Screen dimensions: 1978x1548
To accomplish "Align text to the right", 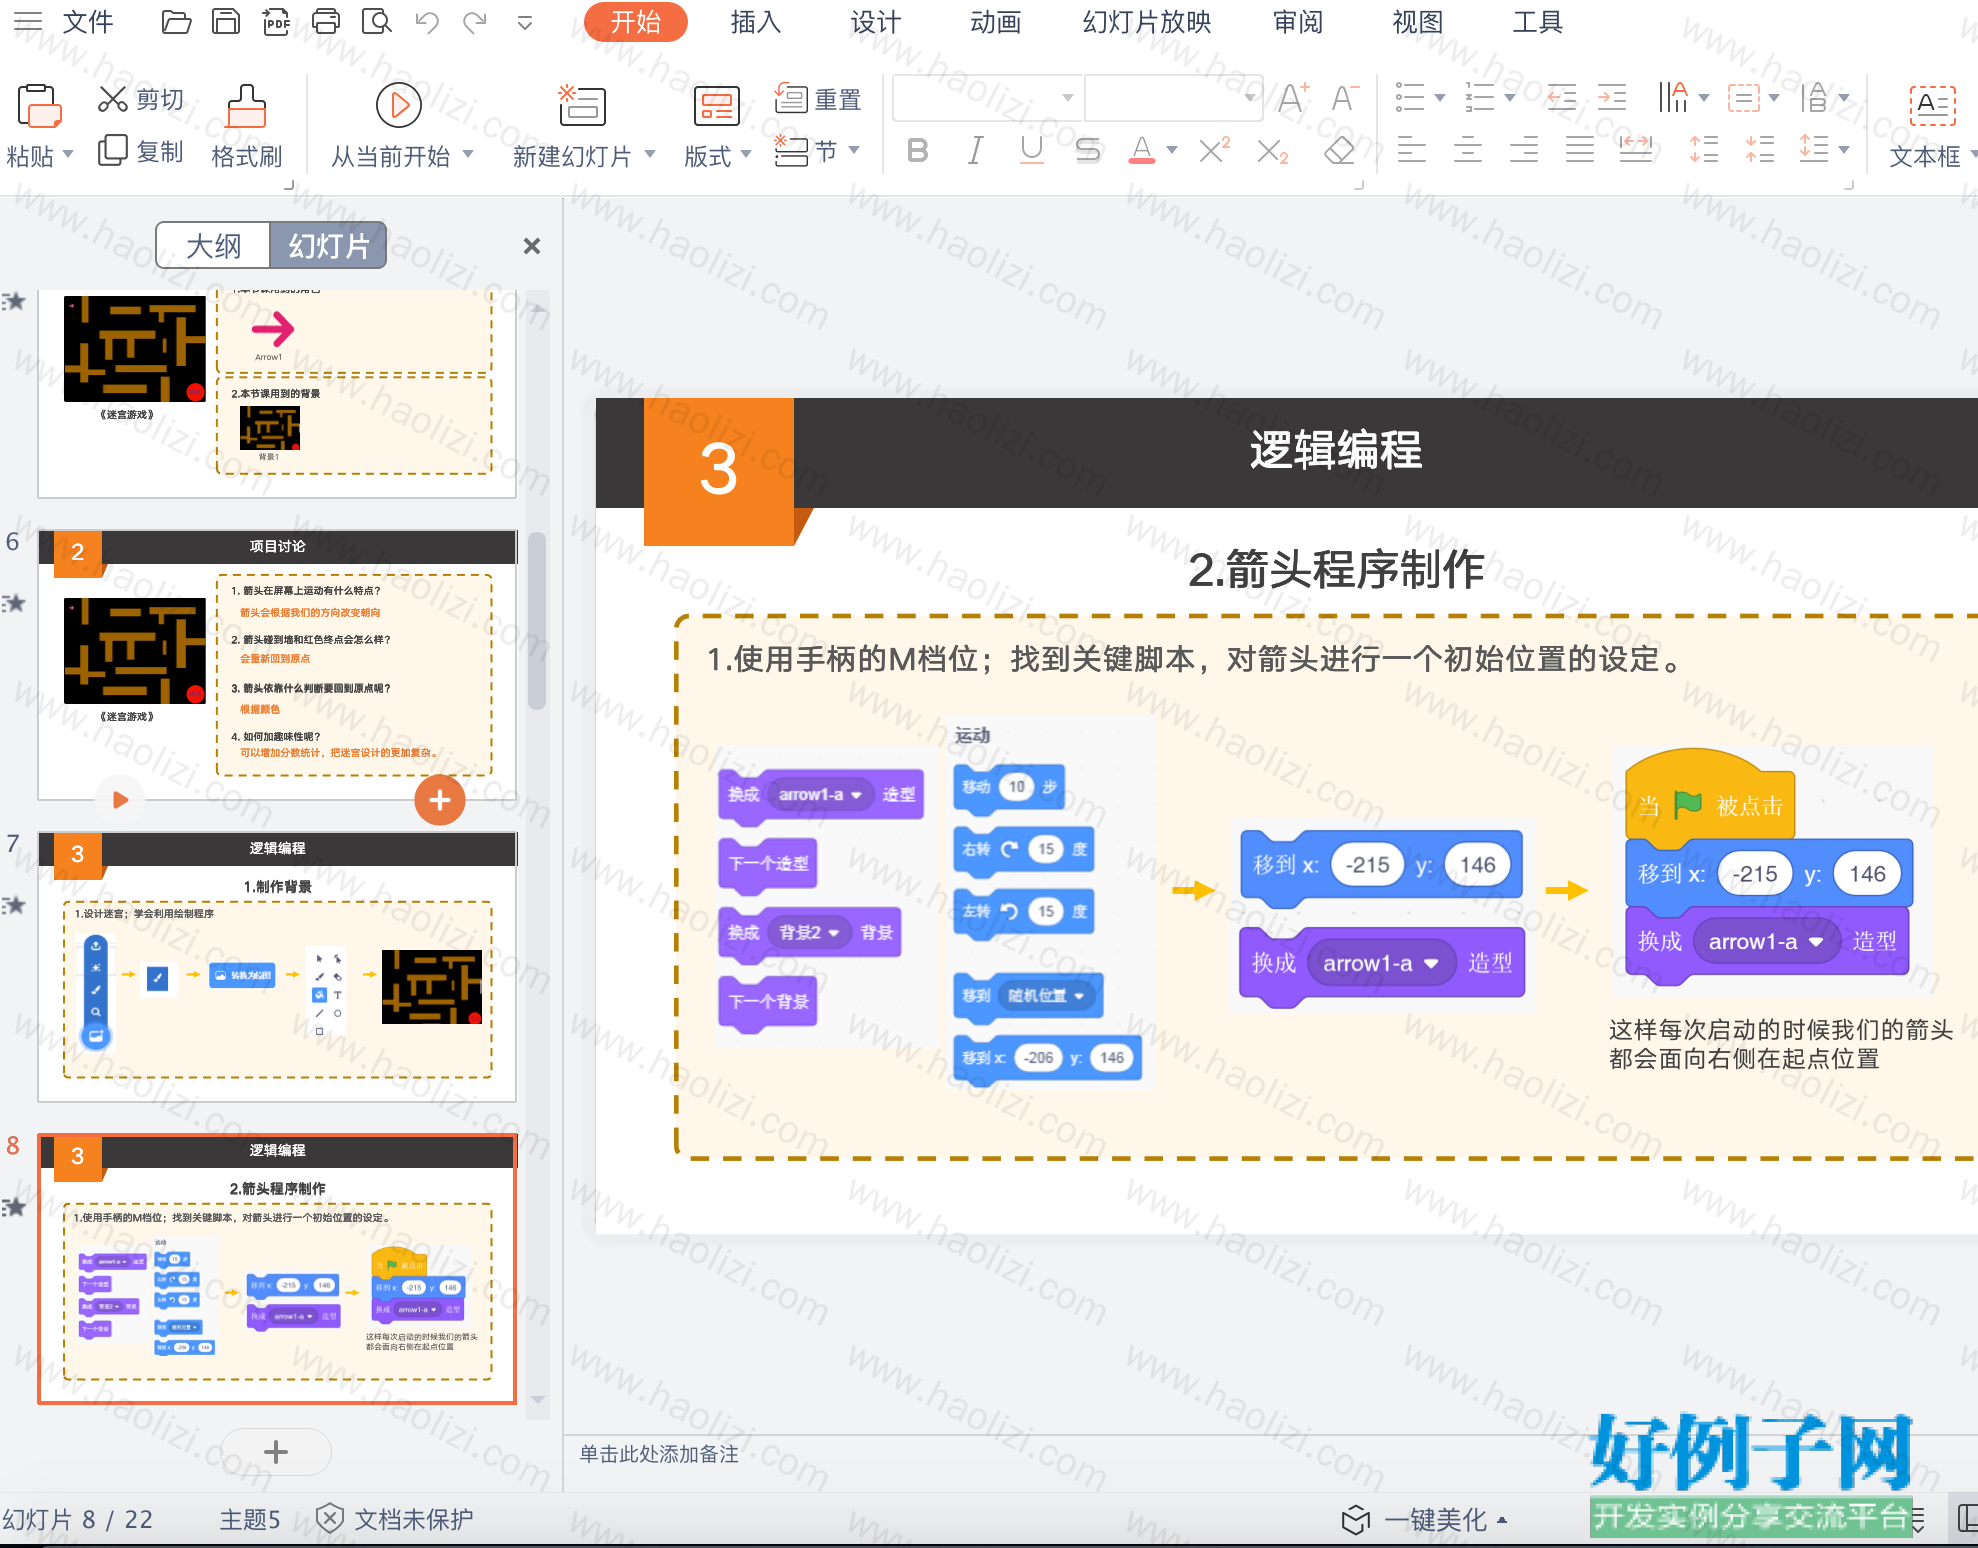I will tap(1524, 151).
